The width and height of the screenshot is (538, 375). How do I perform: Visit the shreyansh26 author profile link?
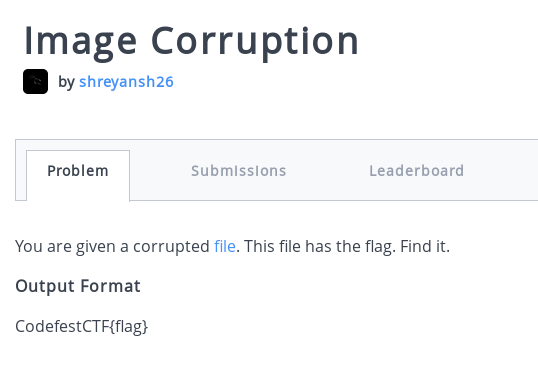click(126, 82)
